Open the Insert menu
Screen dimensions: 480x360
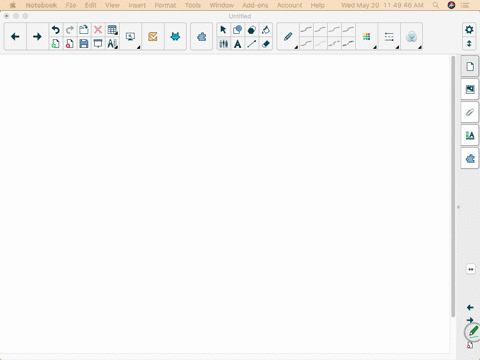137,5
